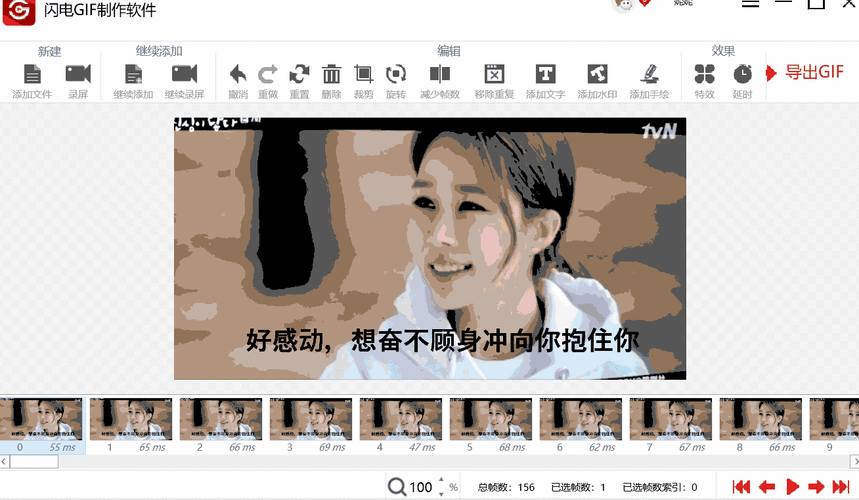The image size is (859, 500).
Task: Select the 裁剪 crop tool
Action: [x=363, y=74]
